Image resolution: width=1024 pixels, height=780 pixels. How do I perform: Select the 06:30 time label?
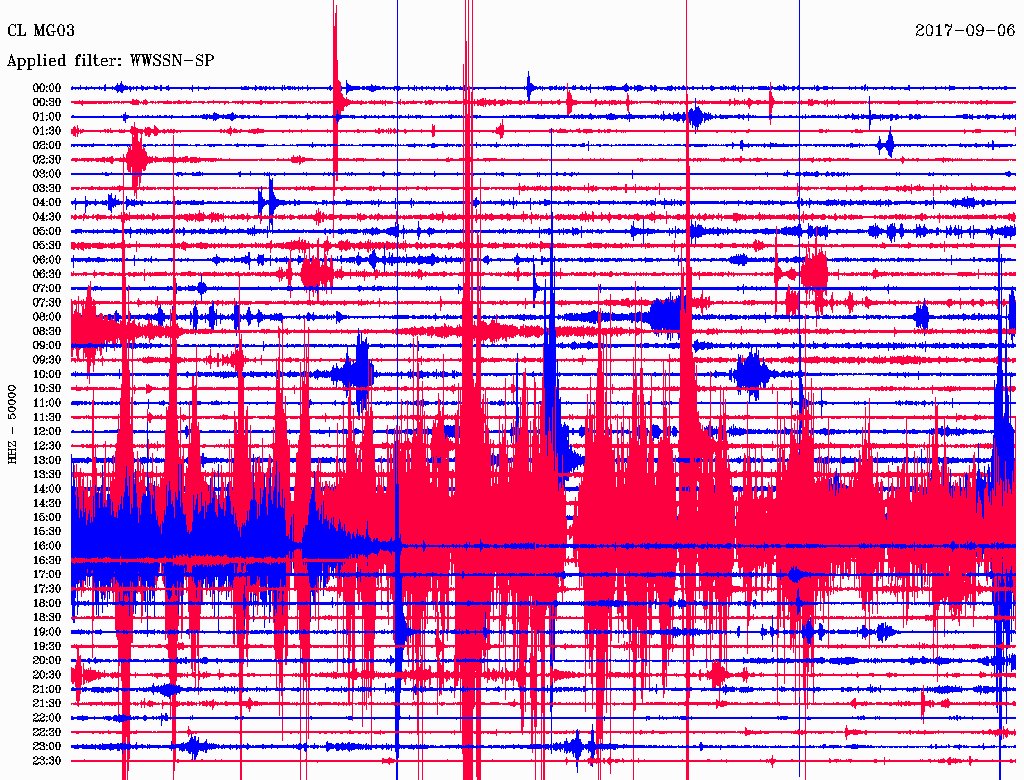point(47,274)
